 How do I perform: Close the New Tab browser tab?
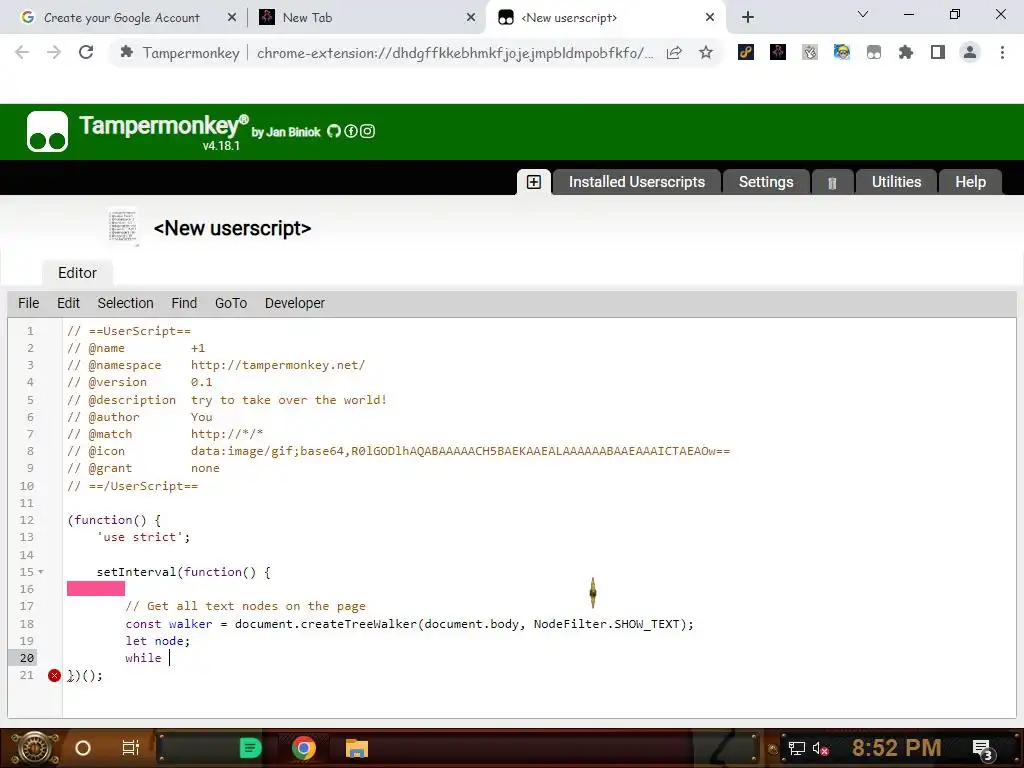[x=471, y=18]
